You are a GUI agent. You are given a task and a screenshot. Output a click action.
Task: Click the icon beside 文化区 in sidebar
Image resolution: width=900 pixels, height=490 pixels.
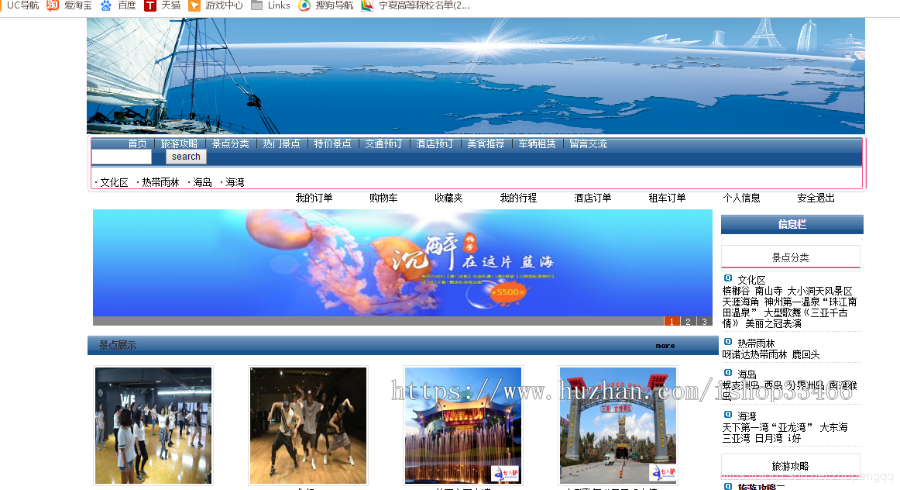pyautogui.click(x=728, y=278)
